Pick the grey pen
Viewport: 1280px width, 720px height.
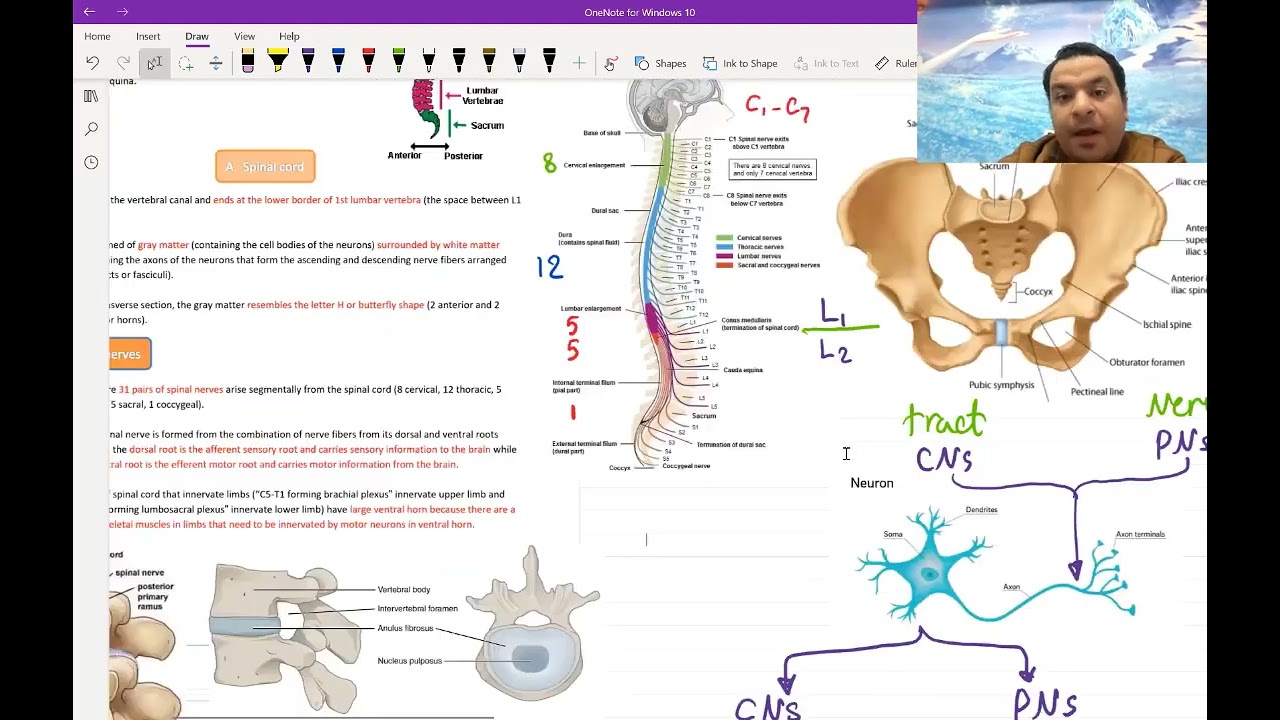click(x=519, y=62)
